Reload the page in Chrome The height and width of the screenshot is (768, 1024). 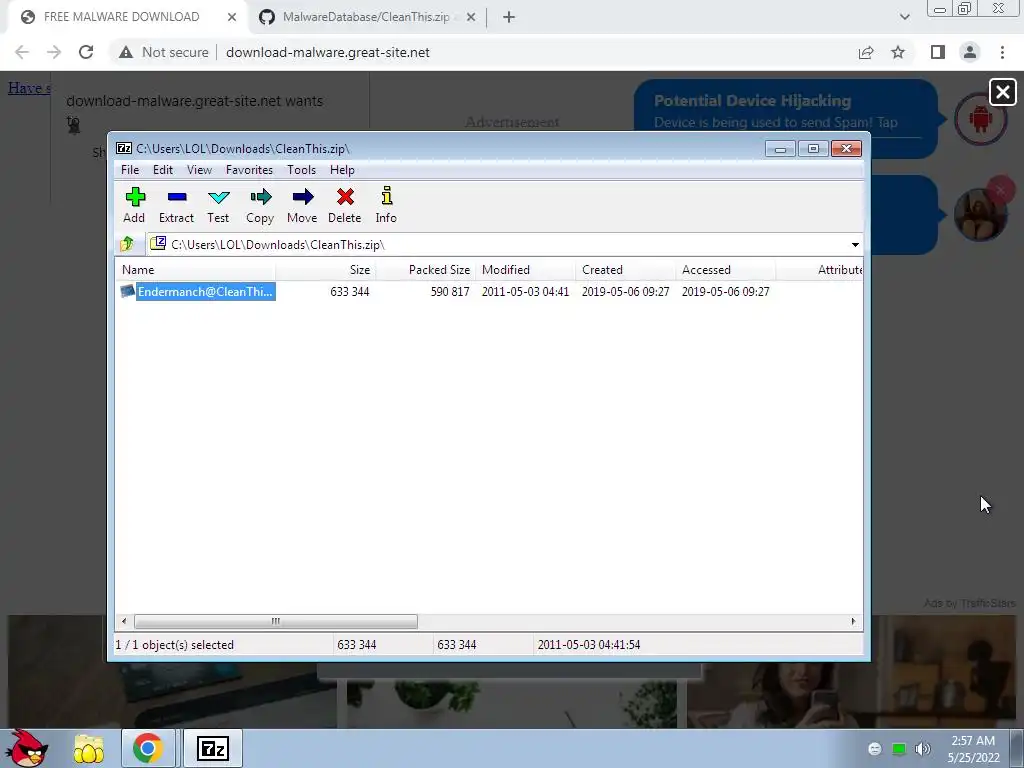tap(86, 52)
